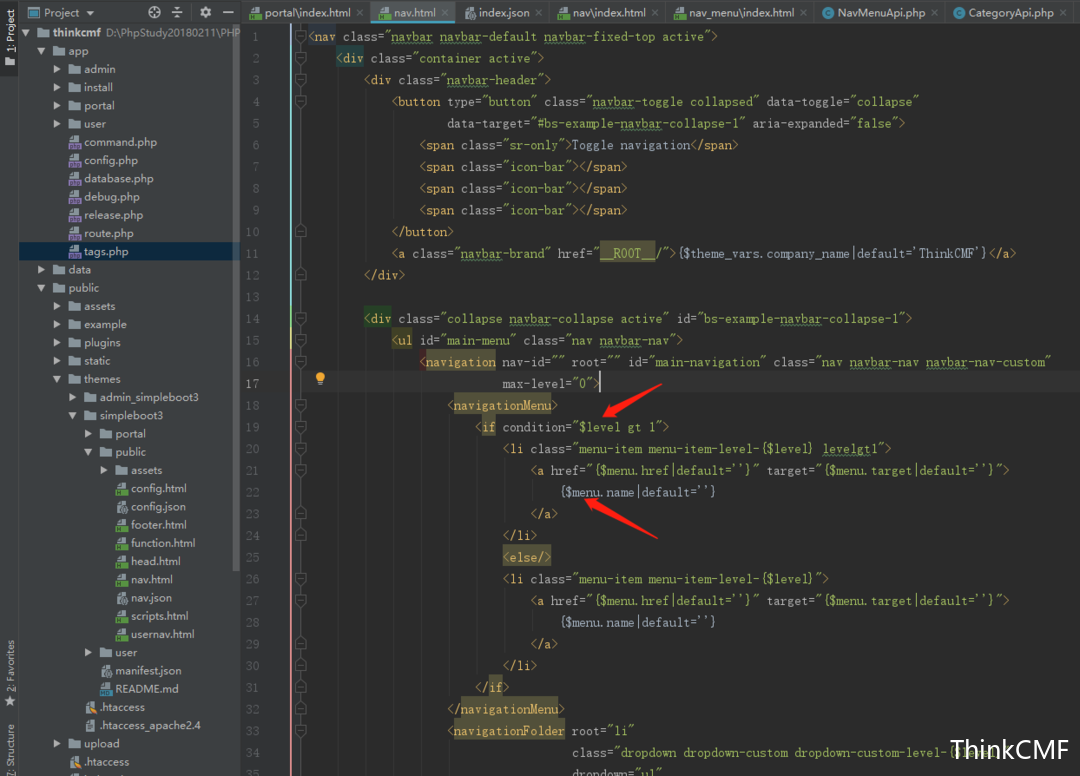1080x776 pixels.
Task: Fold the nav element at line 1
Action: (x=301, y=36)
